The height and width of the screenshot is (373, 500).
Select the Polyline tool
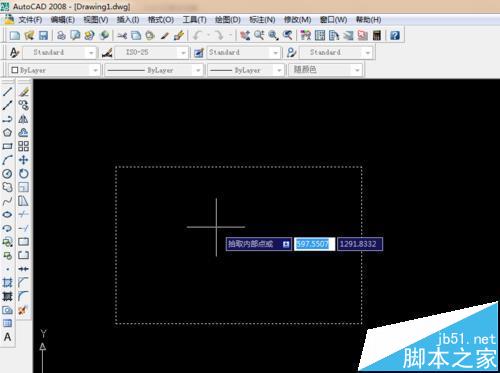[x=7, y=119]
